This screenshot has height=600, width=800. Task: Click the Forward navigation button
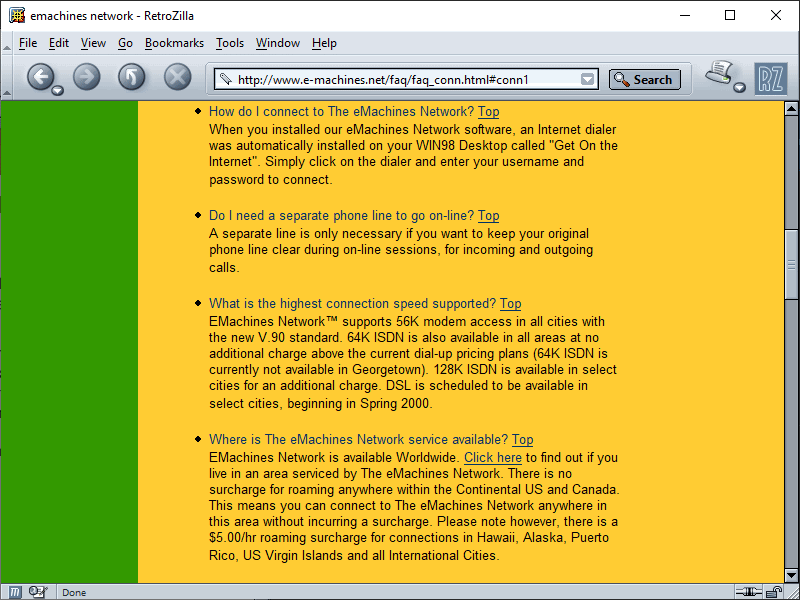click(87, 77)
